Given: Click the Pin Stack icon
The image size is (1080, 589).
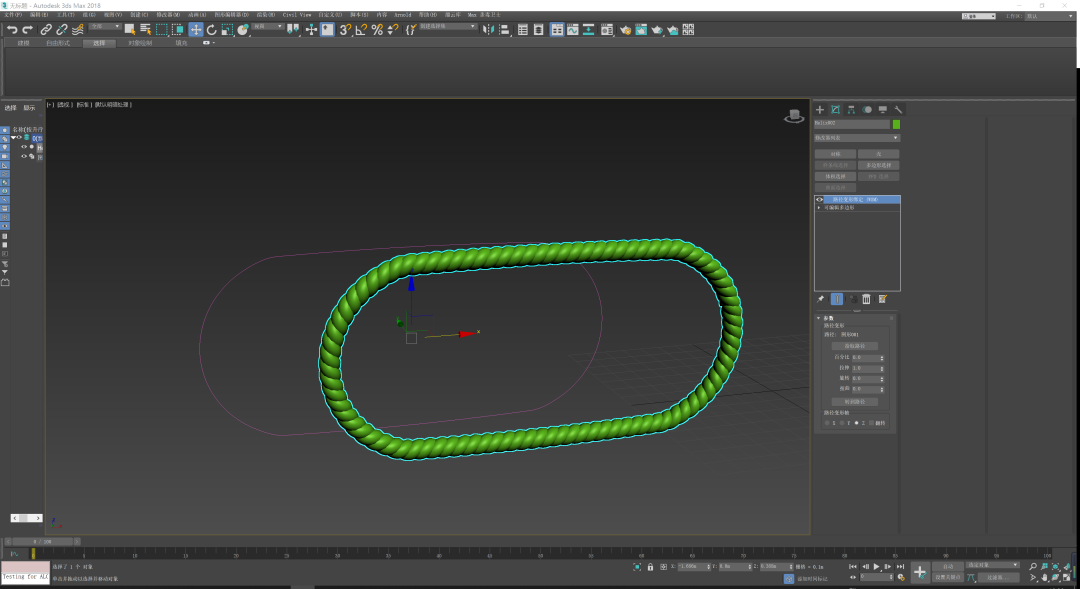Looking at the screenshot, I should point(820,299).
